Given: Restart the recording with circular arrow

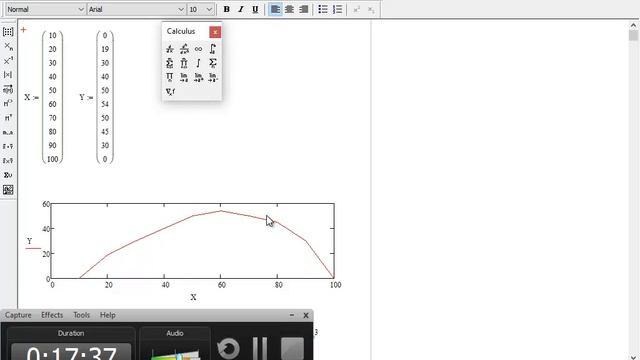Looking at the screenshot, I should coord(228,349).
